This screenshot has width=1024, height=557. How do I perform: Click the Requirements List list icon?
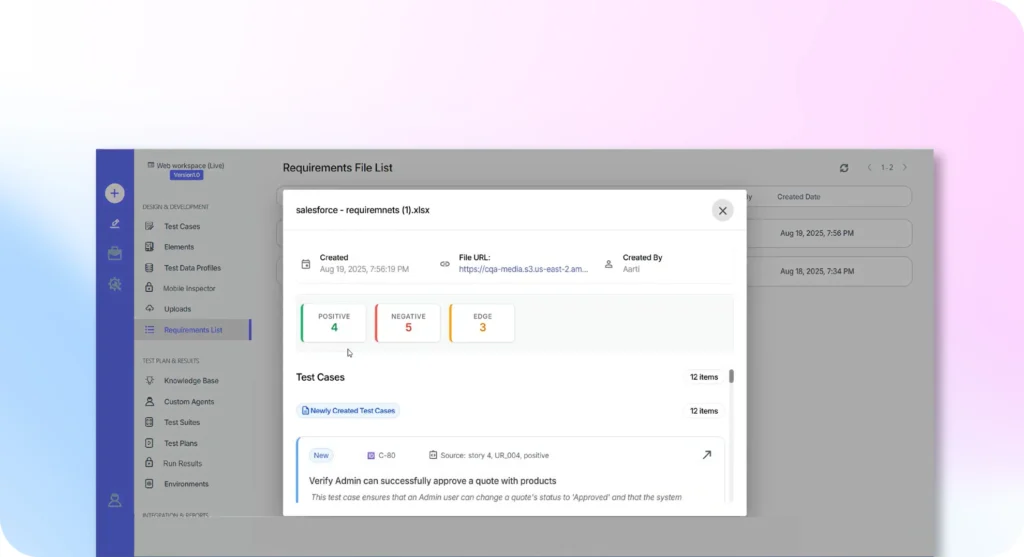coord(150,330)
